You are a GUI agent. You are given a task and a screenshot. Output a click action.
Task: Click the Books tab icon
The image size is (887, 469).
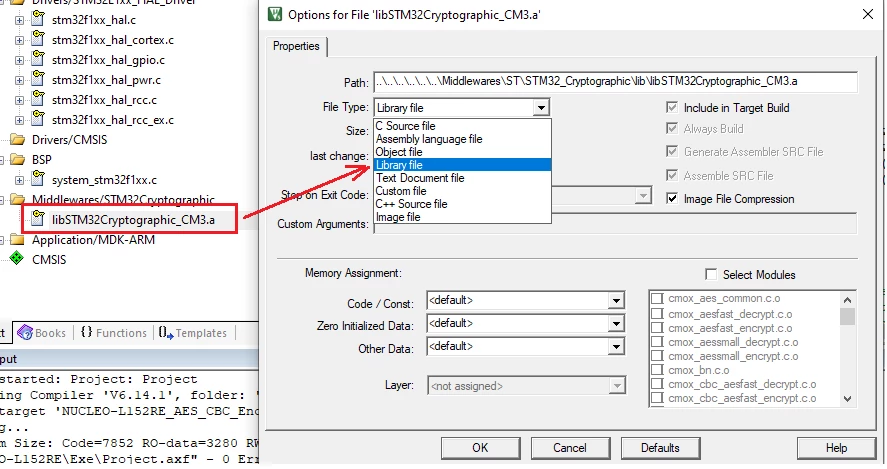[25, 333]
